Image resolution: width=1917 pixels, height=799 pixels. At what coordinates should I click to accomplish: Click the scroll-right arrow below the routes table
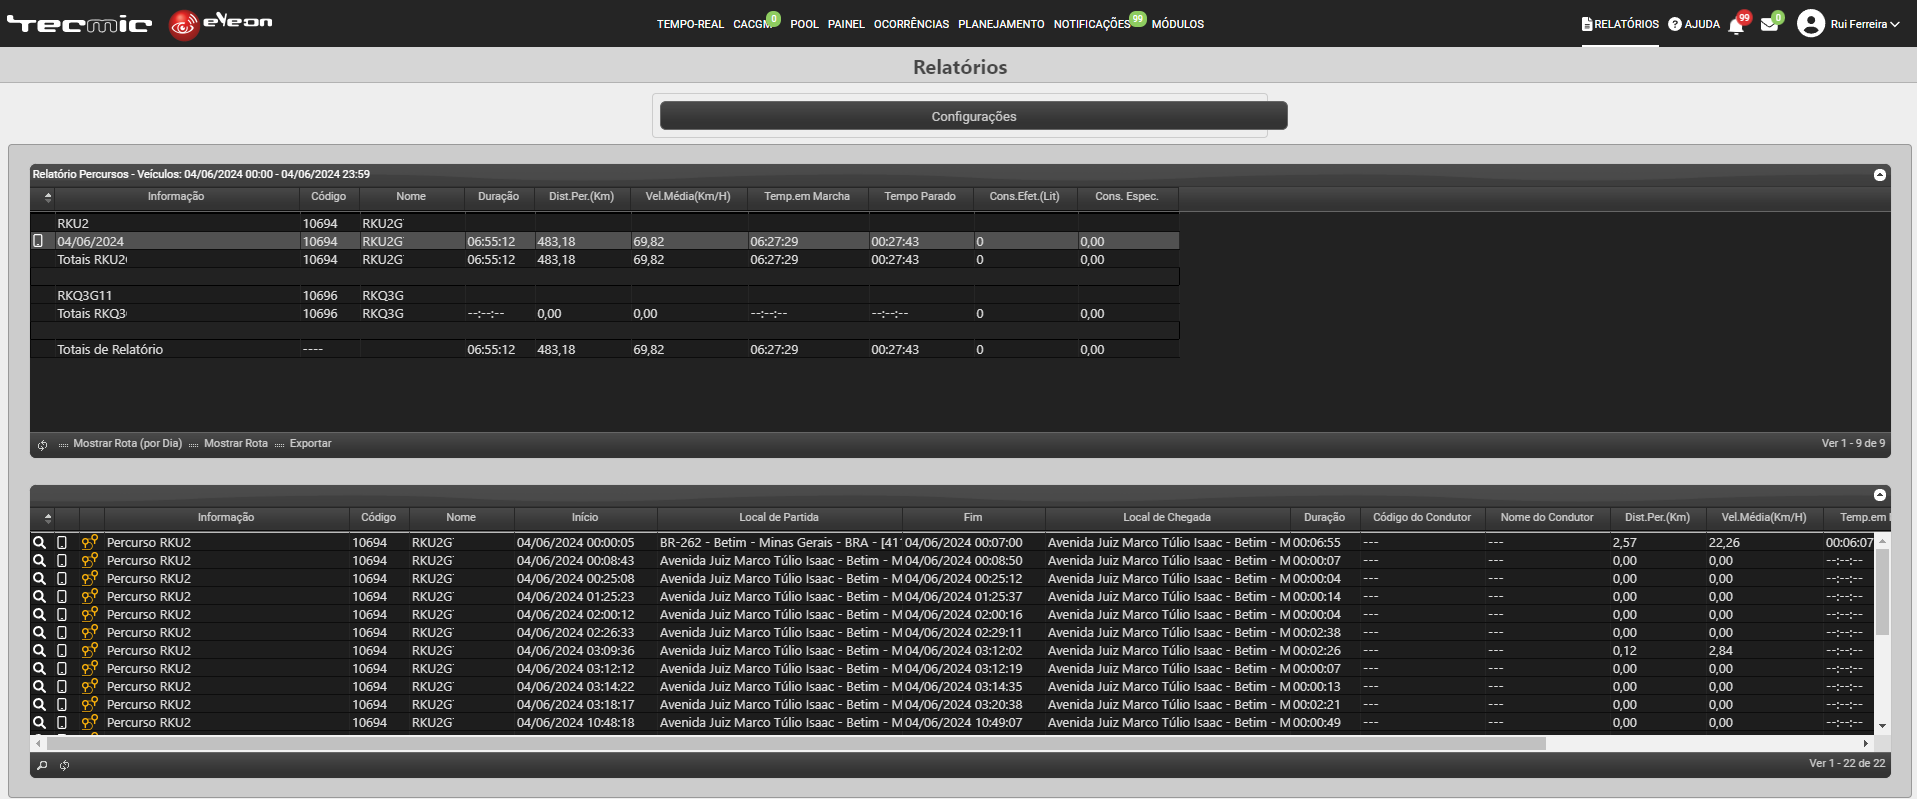tap(1866, 743)
